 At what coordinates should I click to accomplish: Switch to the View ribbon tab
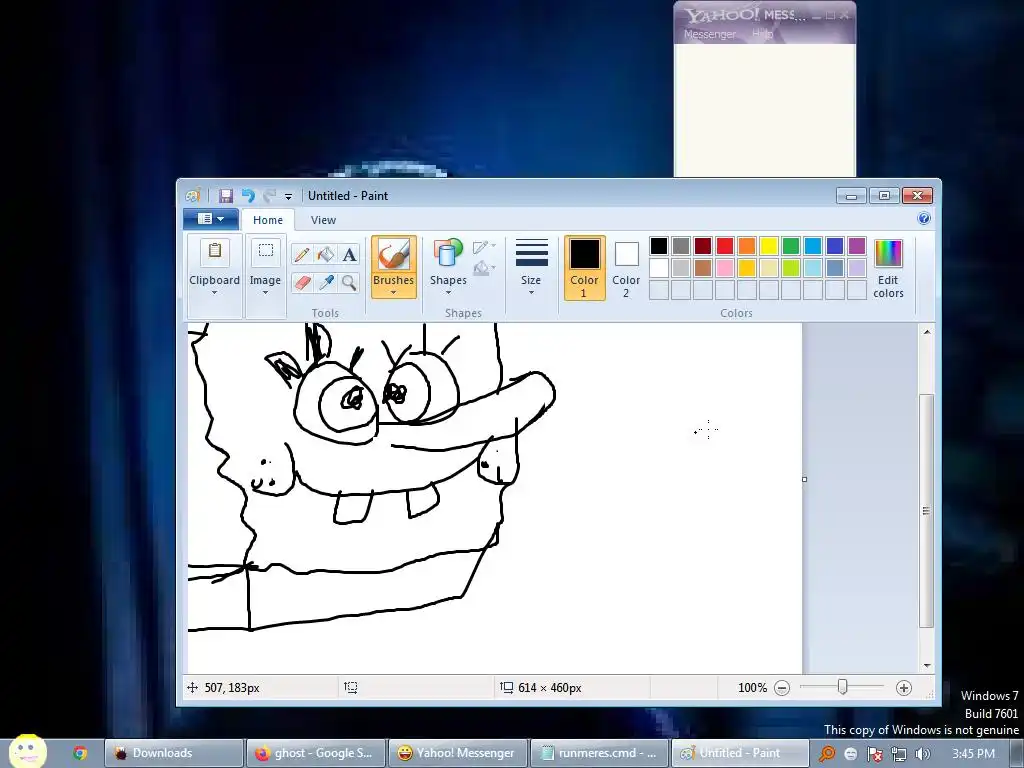point(323,220)
